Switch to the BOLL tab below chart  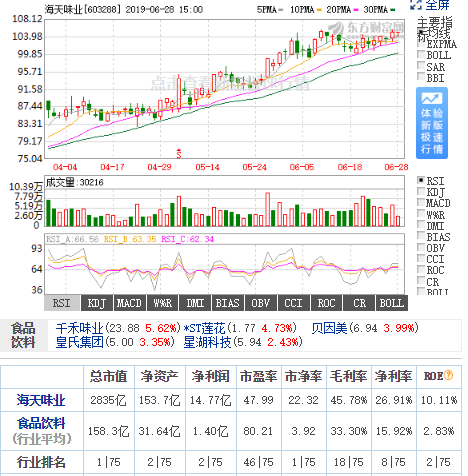pos(392,303)
